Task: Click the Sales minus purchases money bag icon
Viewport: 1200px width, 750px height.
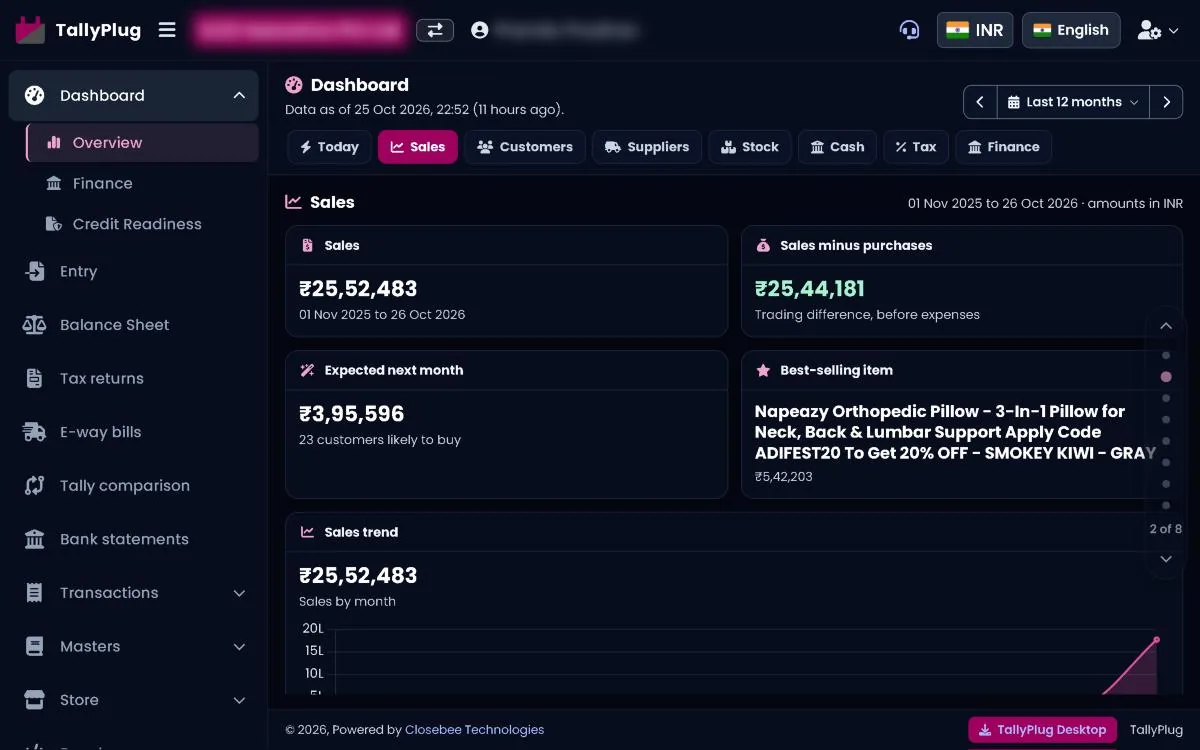Action: [x=763, y=245]
